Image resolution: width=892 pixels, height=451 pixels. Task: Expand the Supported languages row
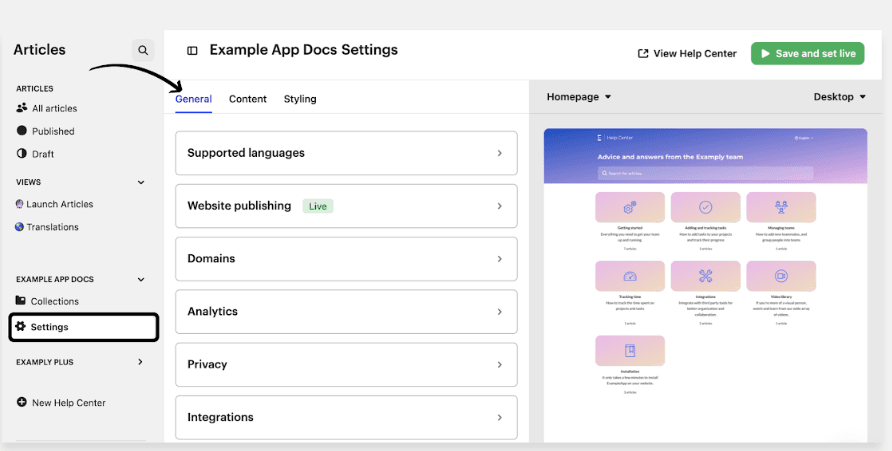pyautogui.click(x=346, y=153)
